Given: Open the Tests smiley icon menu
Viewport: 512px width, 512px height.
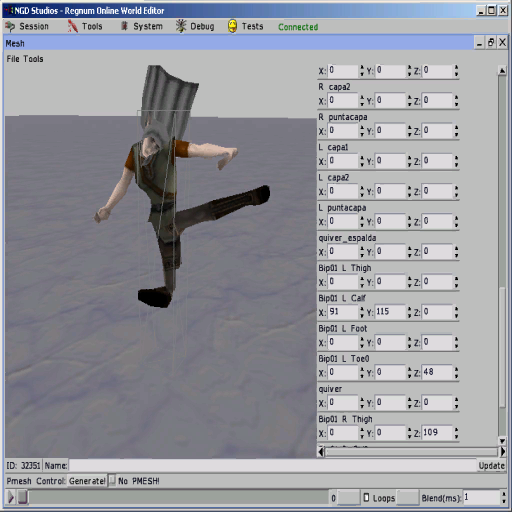Looking at the screenshot, I should pos(232,26).
